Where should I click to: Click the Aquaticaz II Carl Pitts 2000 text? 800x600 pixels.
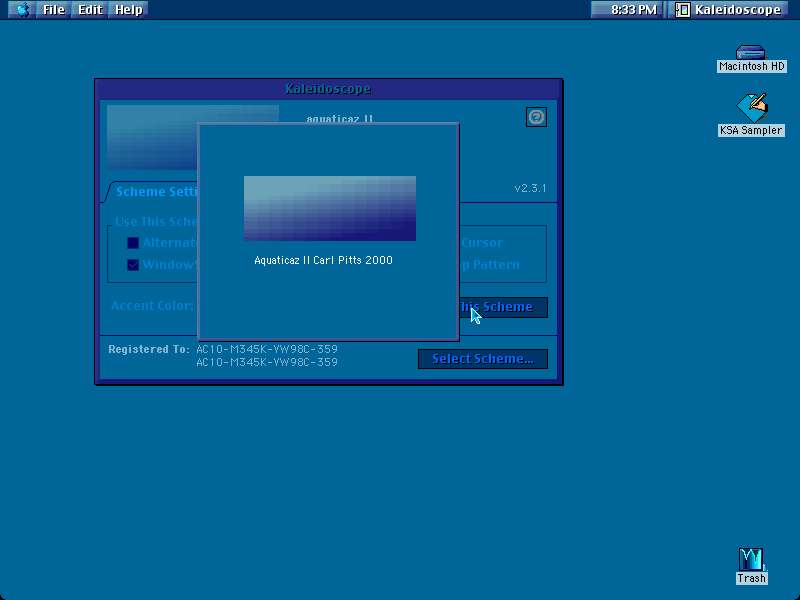point(323,260)
